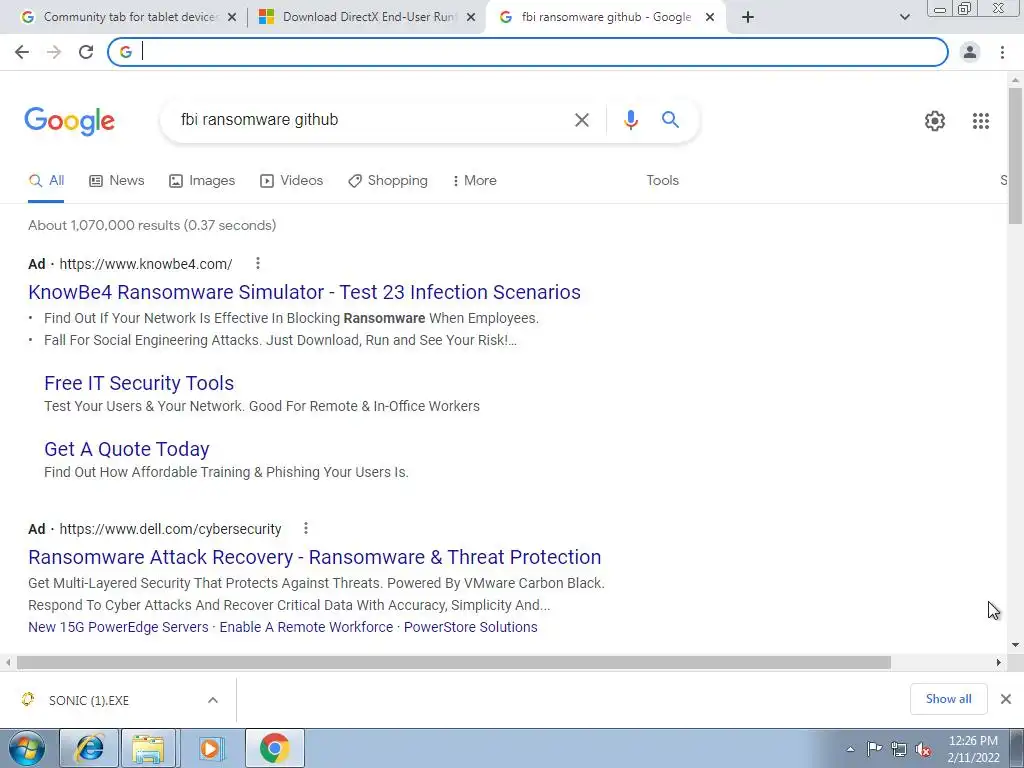The width and height of the screenshot is (1024, 768).
Task: Open New 15G PowerEdge Servers link
Action: [118, 627]
